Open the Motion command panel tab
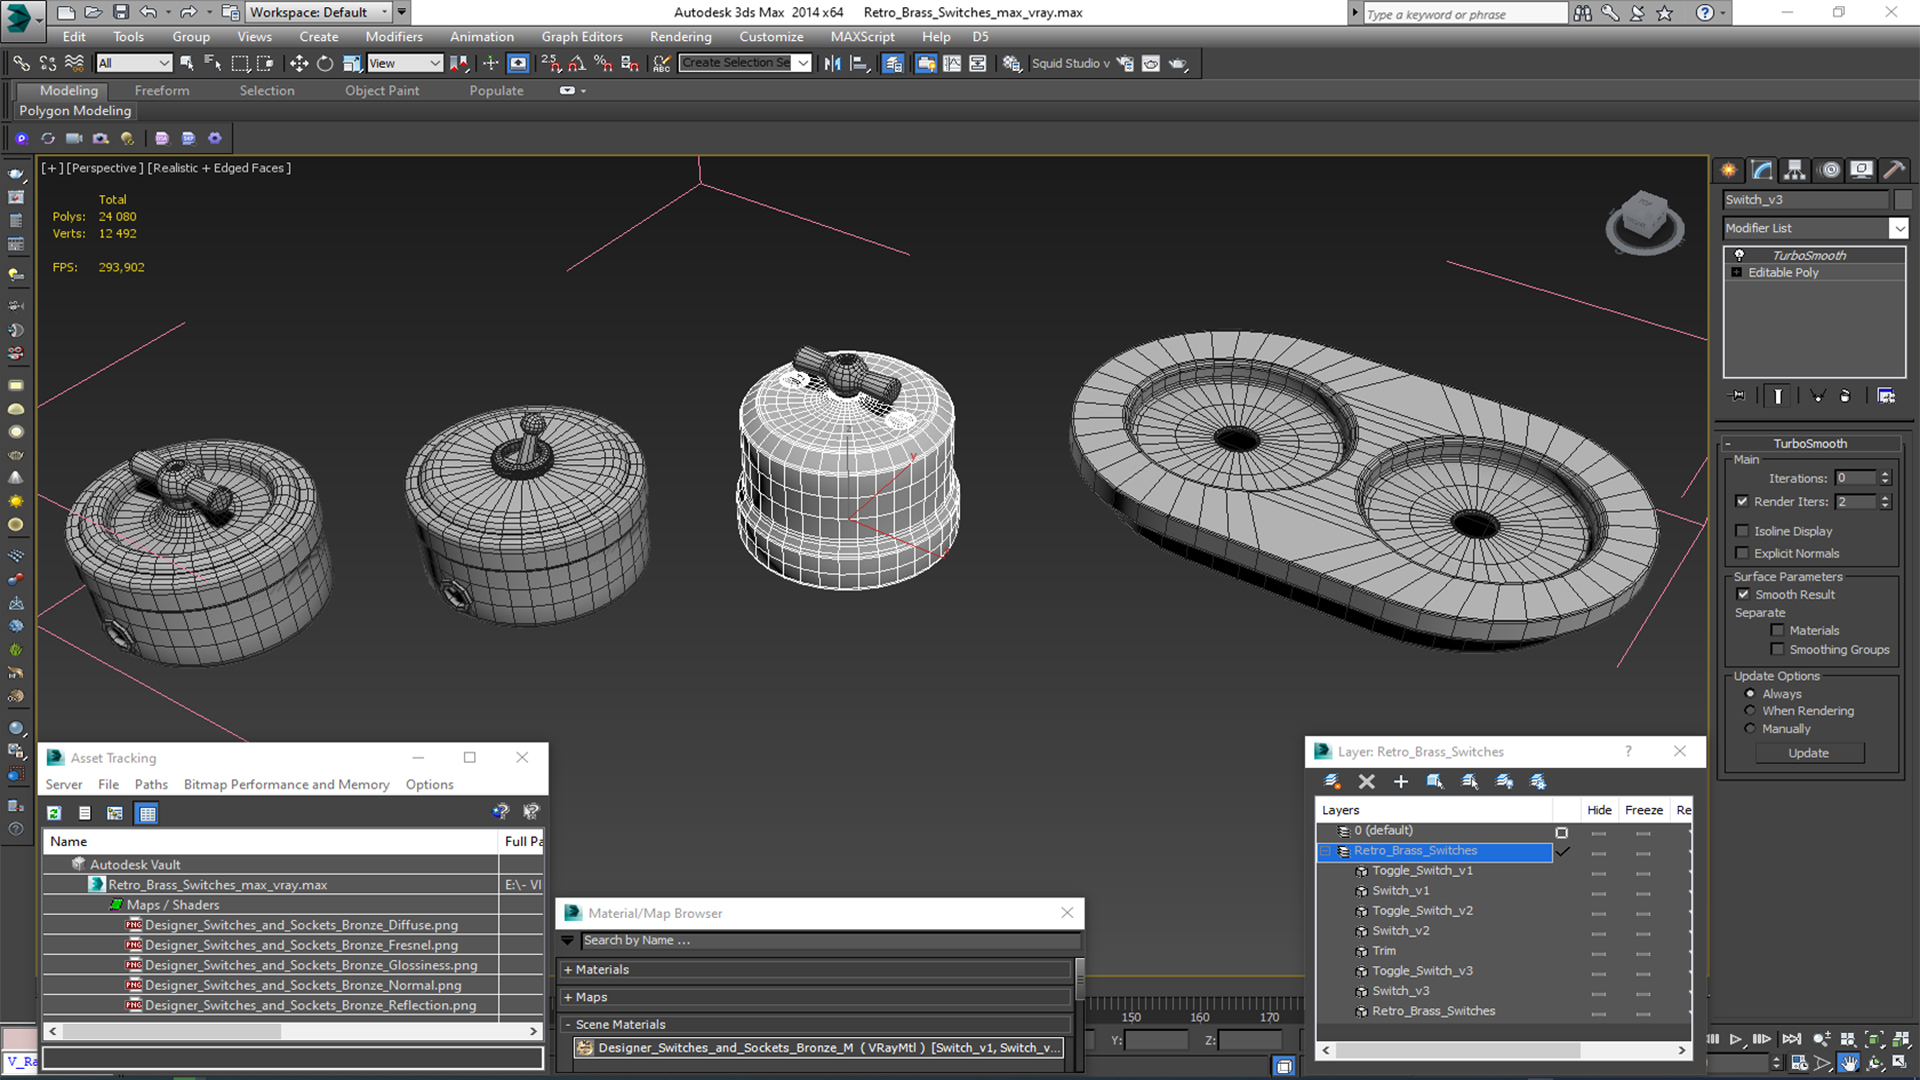The width and height of the screenshot is (1920, 1080). (1830, 170)
